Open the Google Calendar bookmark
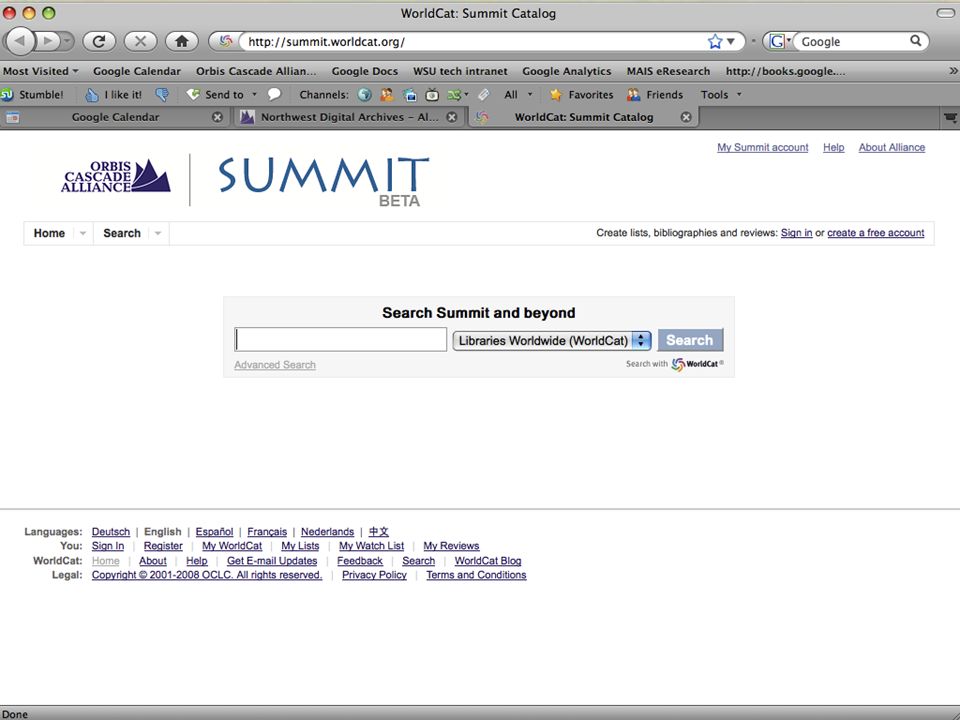Viewport: 960px width, 720px height. click(x=137, y=71)
